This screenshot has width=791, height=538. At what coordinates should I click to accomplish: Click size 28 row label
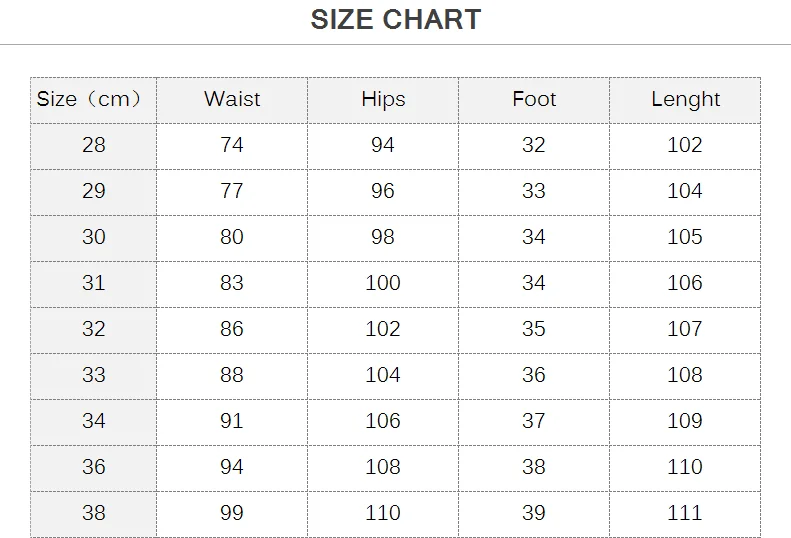pyautogui.click(x=94, y=145)
